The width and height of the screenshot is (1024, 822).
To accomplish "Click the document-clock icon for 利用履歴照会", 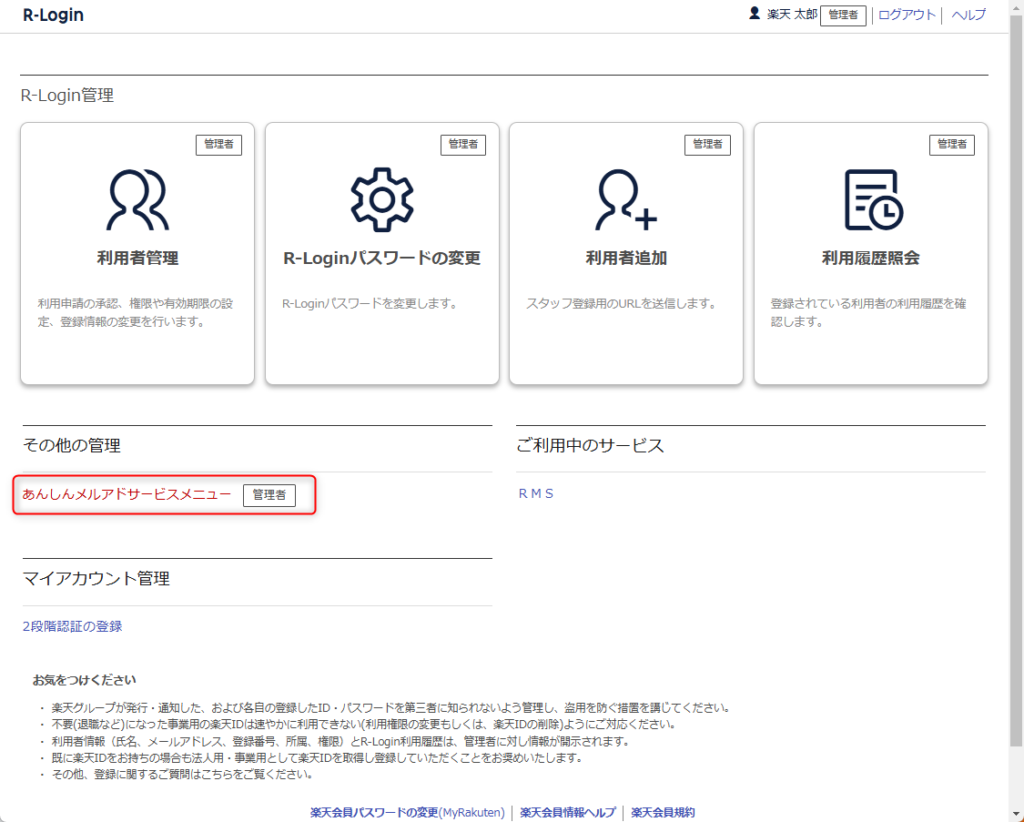I will (x=870, y=200).
